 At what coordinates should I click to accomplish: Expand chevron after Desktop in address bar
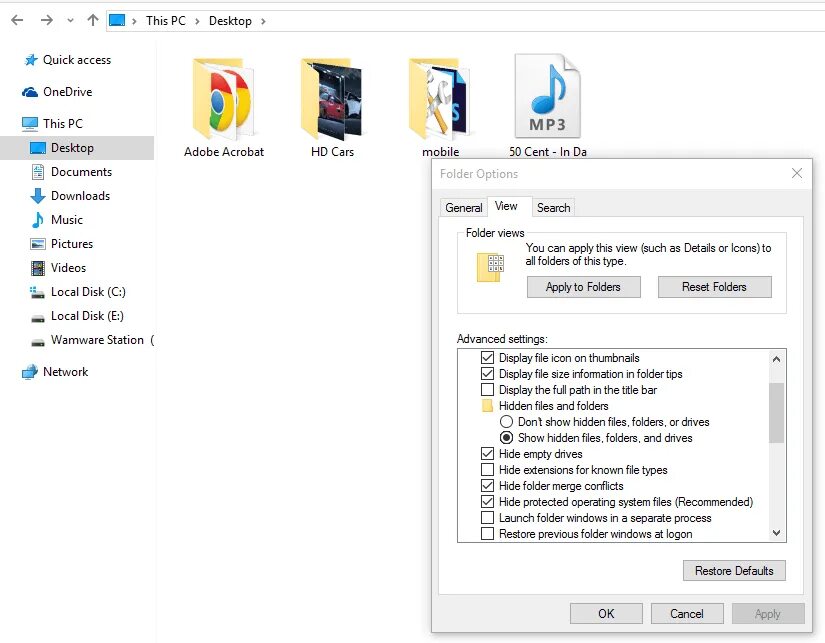(263, 21)
